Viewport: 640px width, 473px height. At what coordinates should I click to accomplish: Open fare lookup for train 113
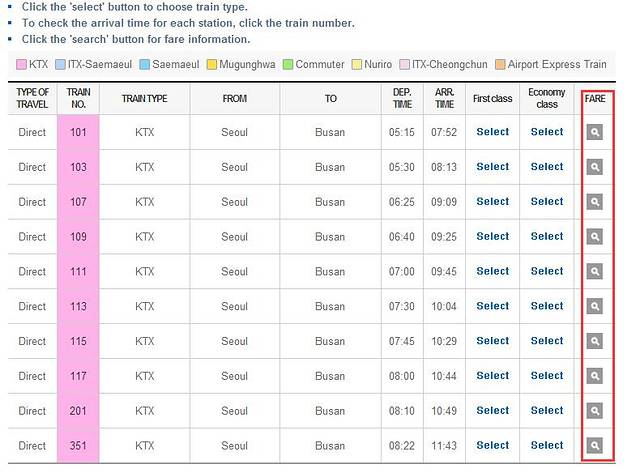tap(594, 306)
